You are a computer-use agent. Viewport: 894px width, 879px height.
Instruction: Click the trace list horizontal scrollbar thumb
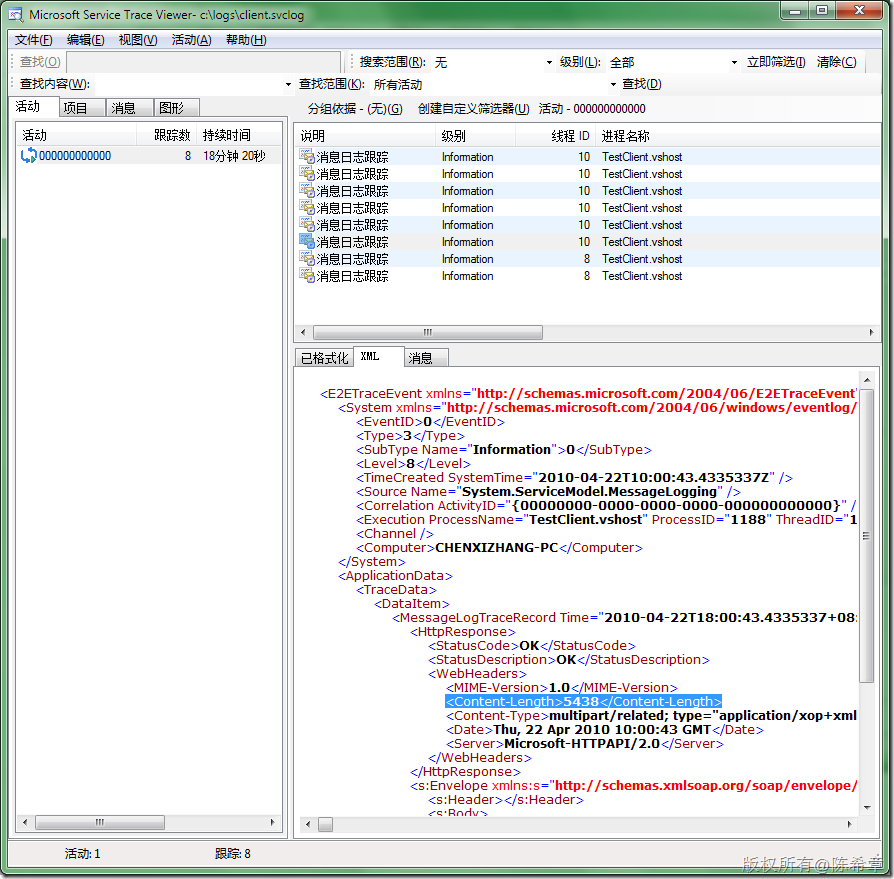428,332
